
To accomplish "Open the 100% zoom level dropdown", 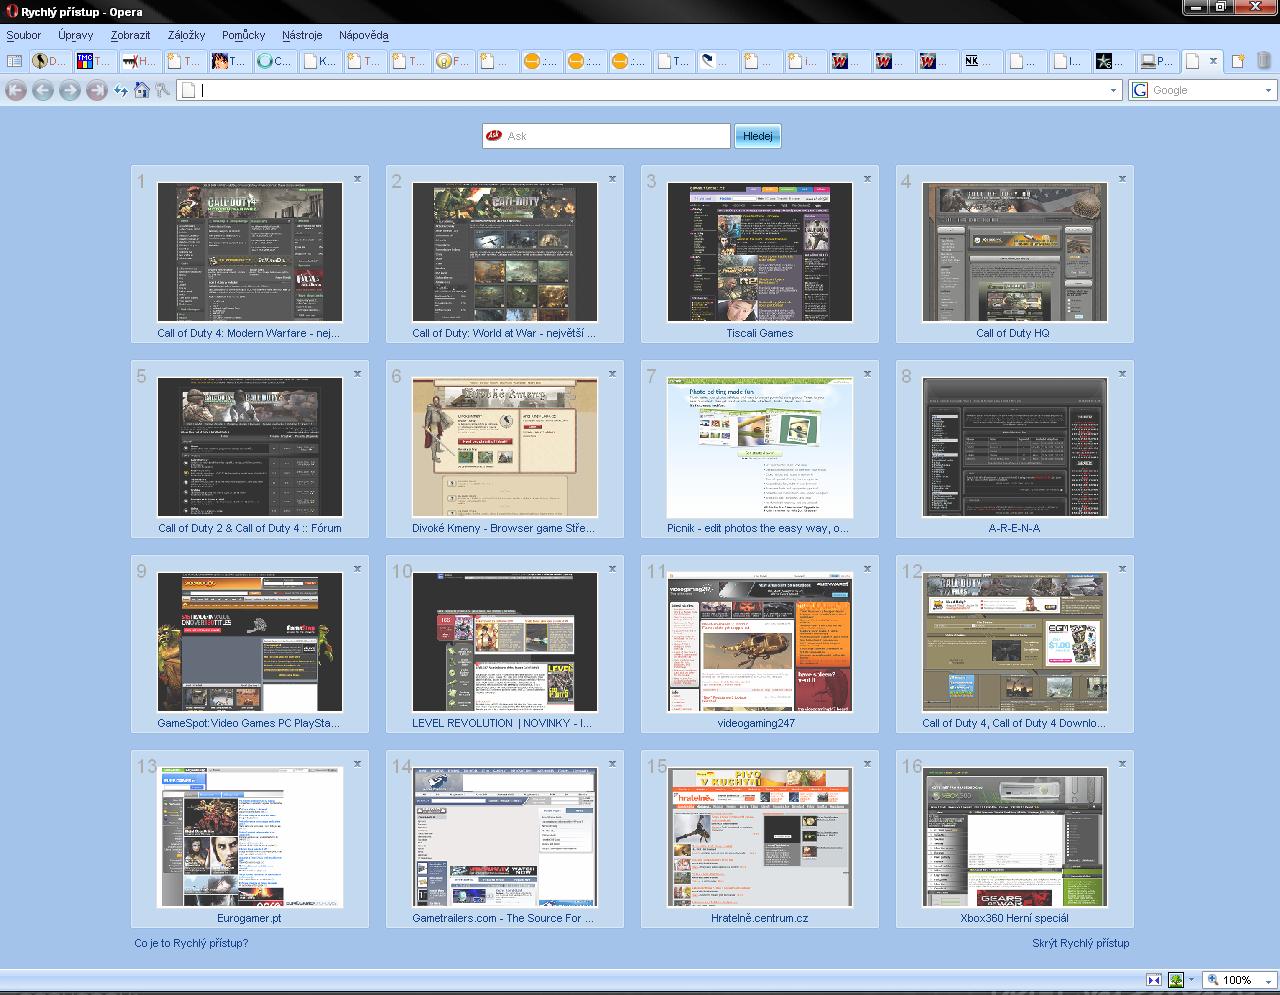I will 1268,980.
